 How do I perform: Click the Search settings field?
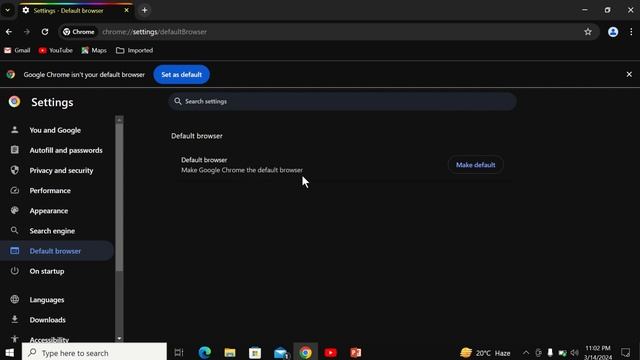coord(342,101)
